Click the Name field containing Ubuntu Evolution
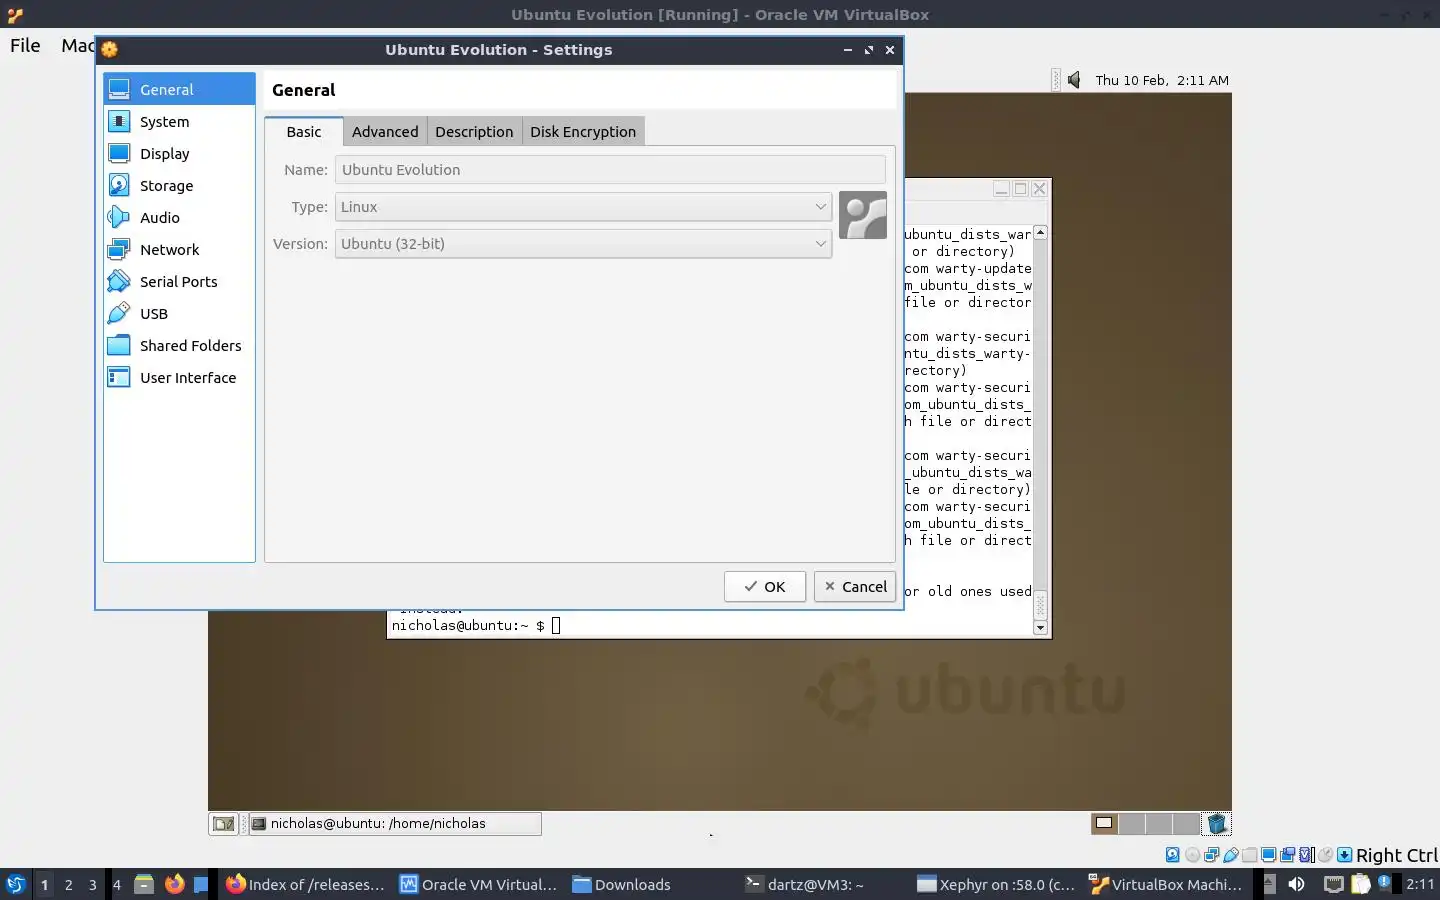The image size is (1440, 900). [610, 170]
